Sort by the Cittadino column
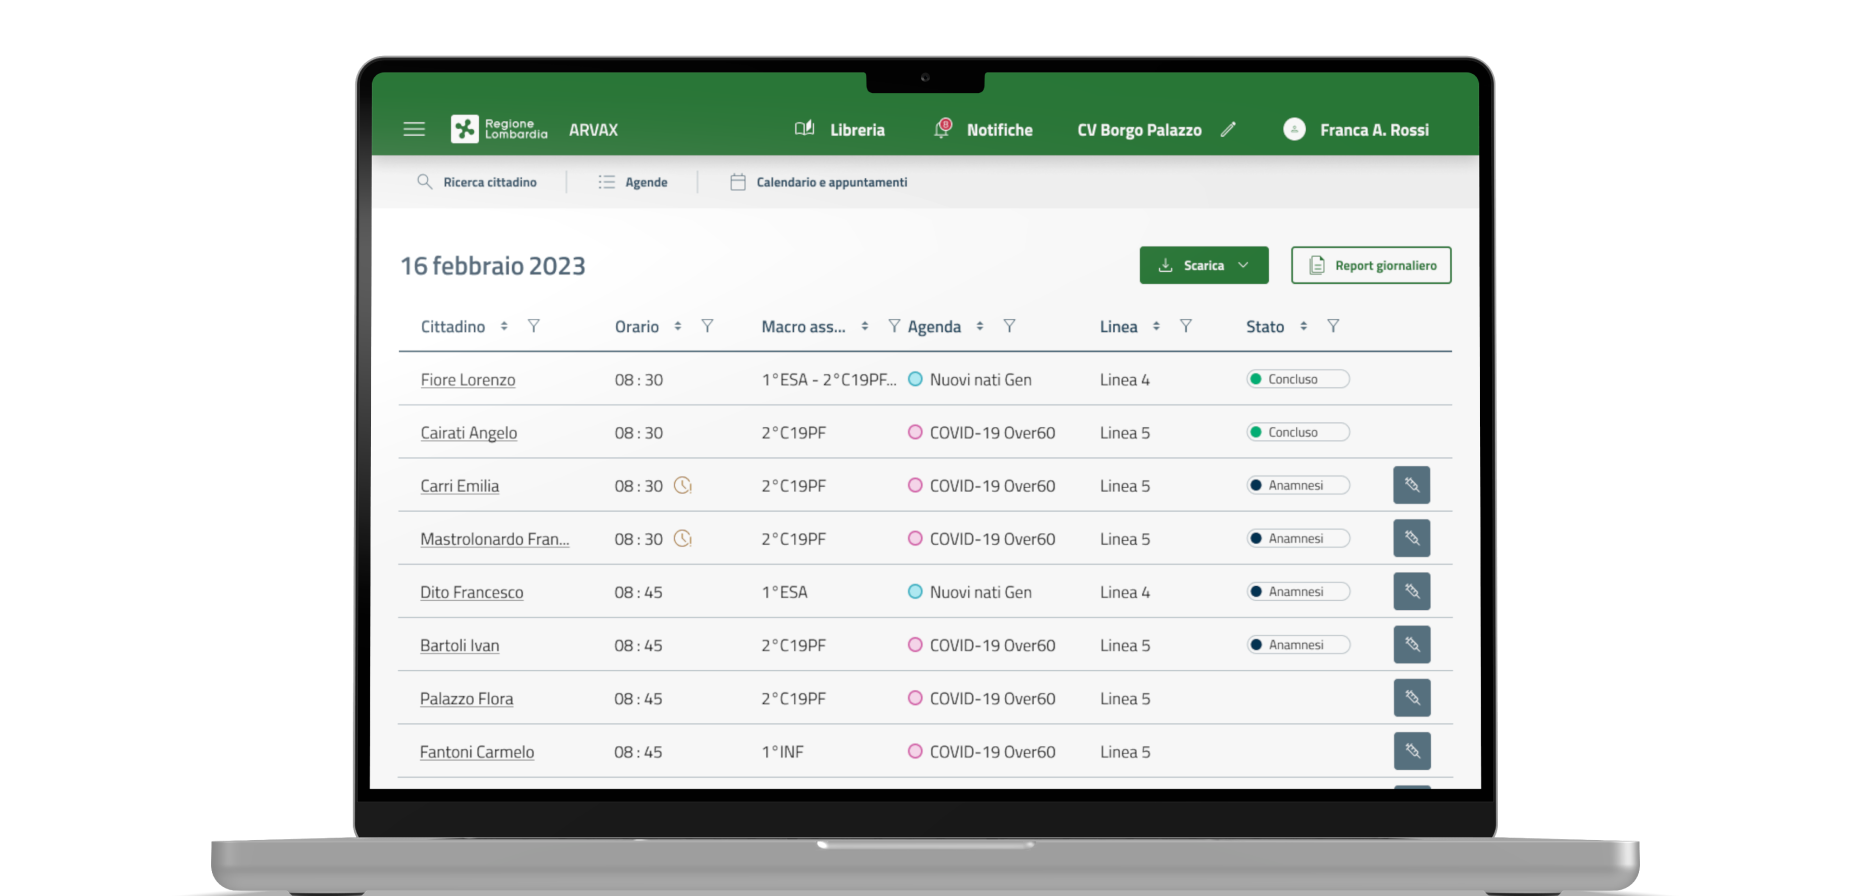The width and height of the screenshot is (1851, 896). point(504,326)
